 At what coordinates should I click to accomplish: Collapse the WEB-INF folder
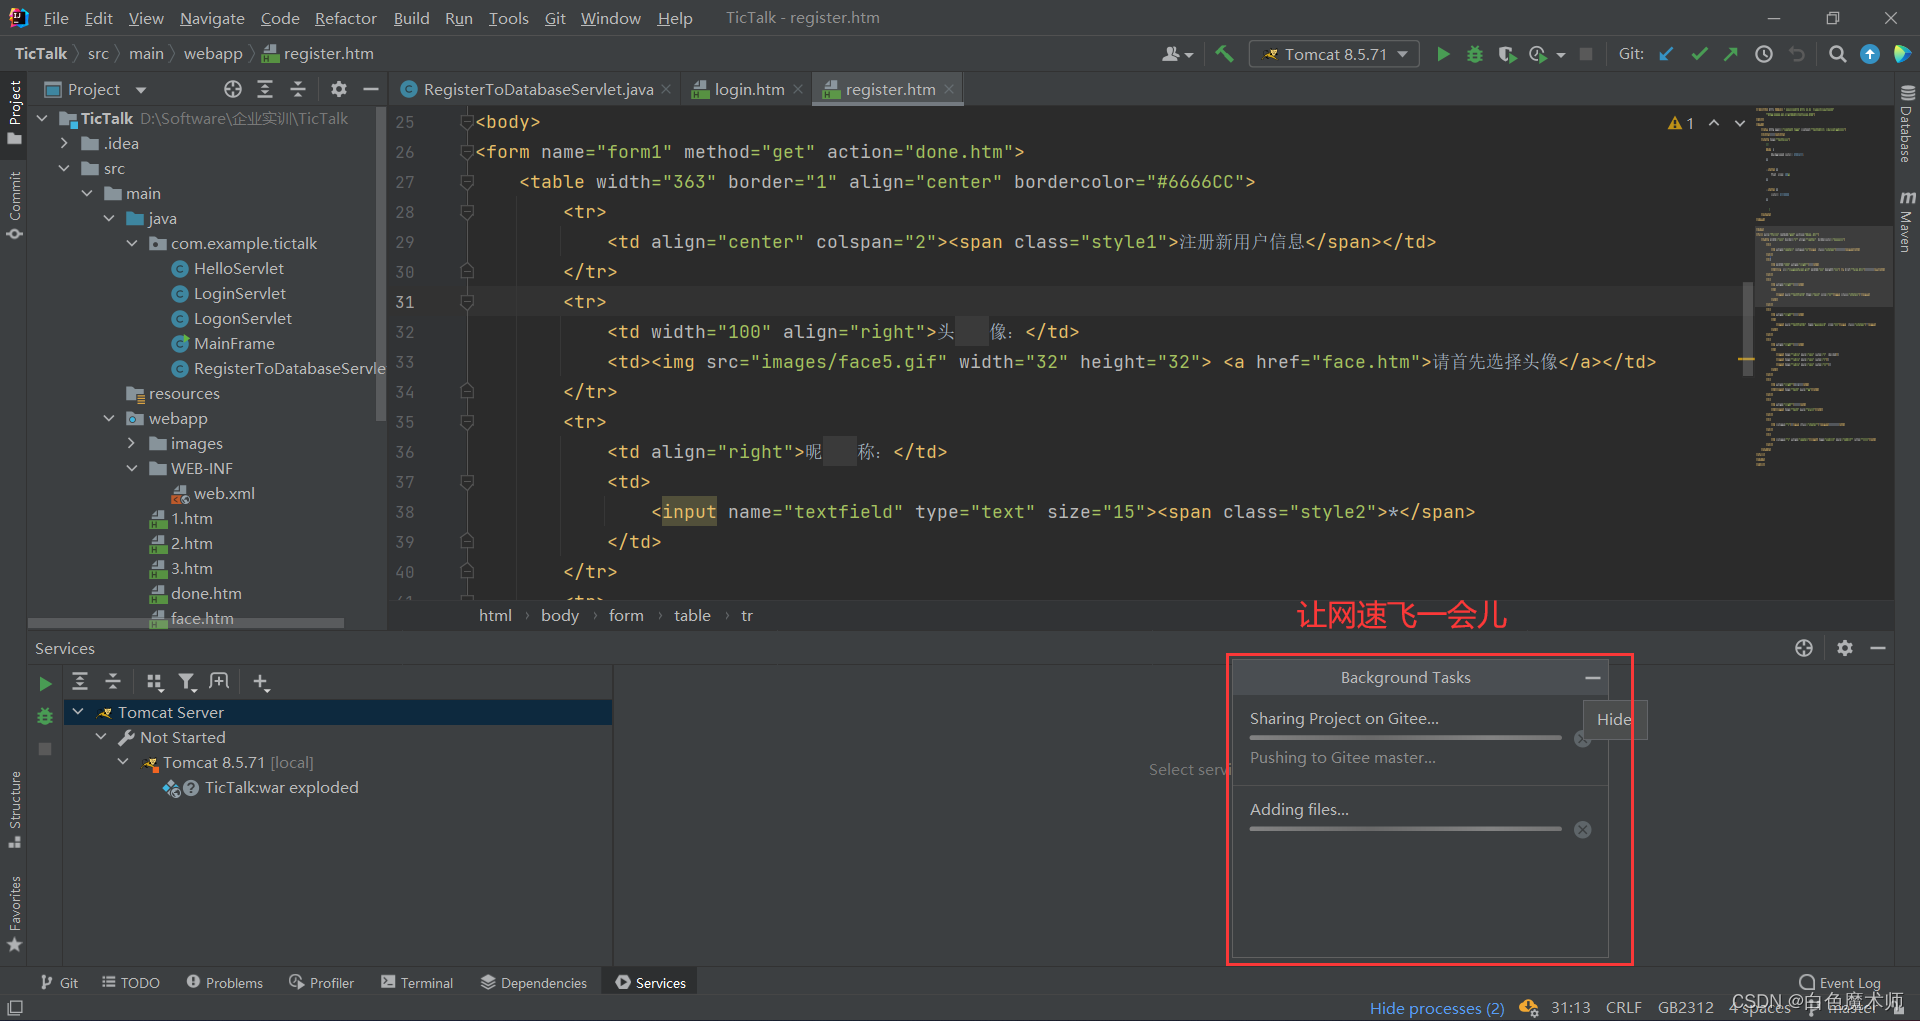pyautogui.click(x=132, y=468)
